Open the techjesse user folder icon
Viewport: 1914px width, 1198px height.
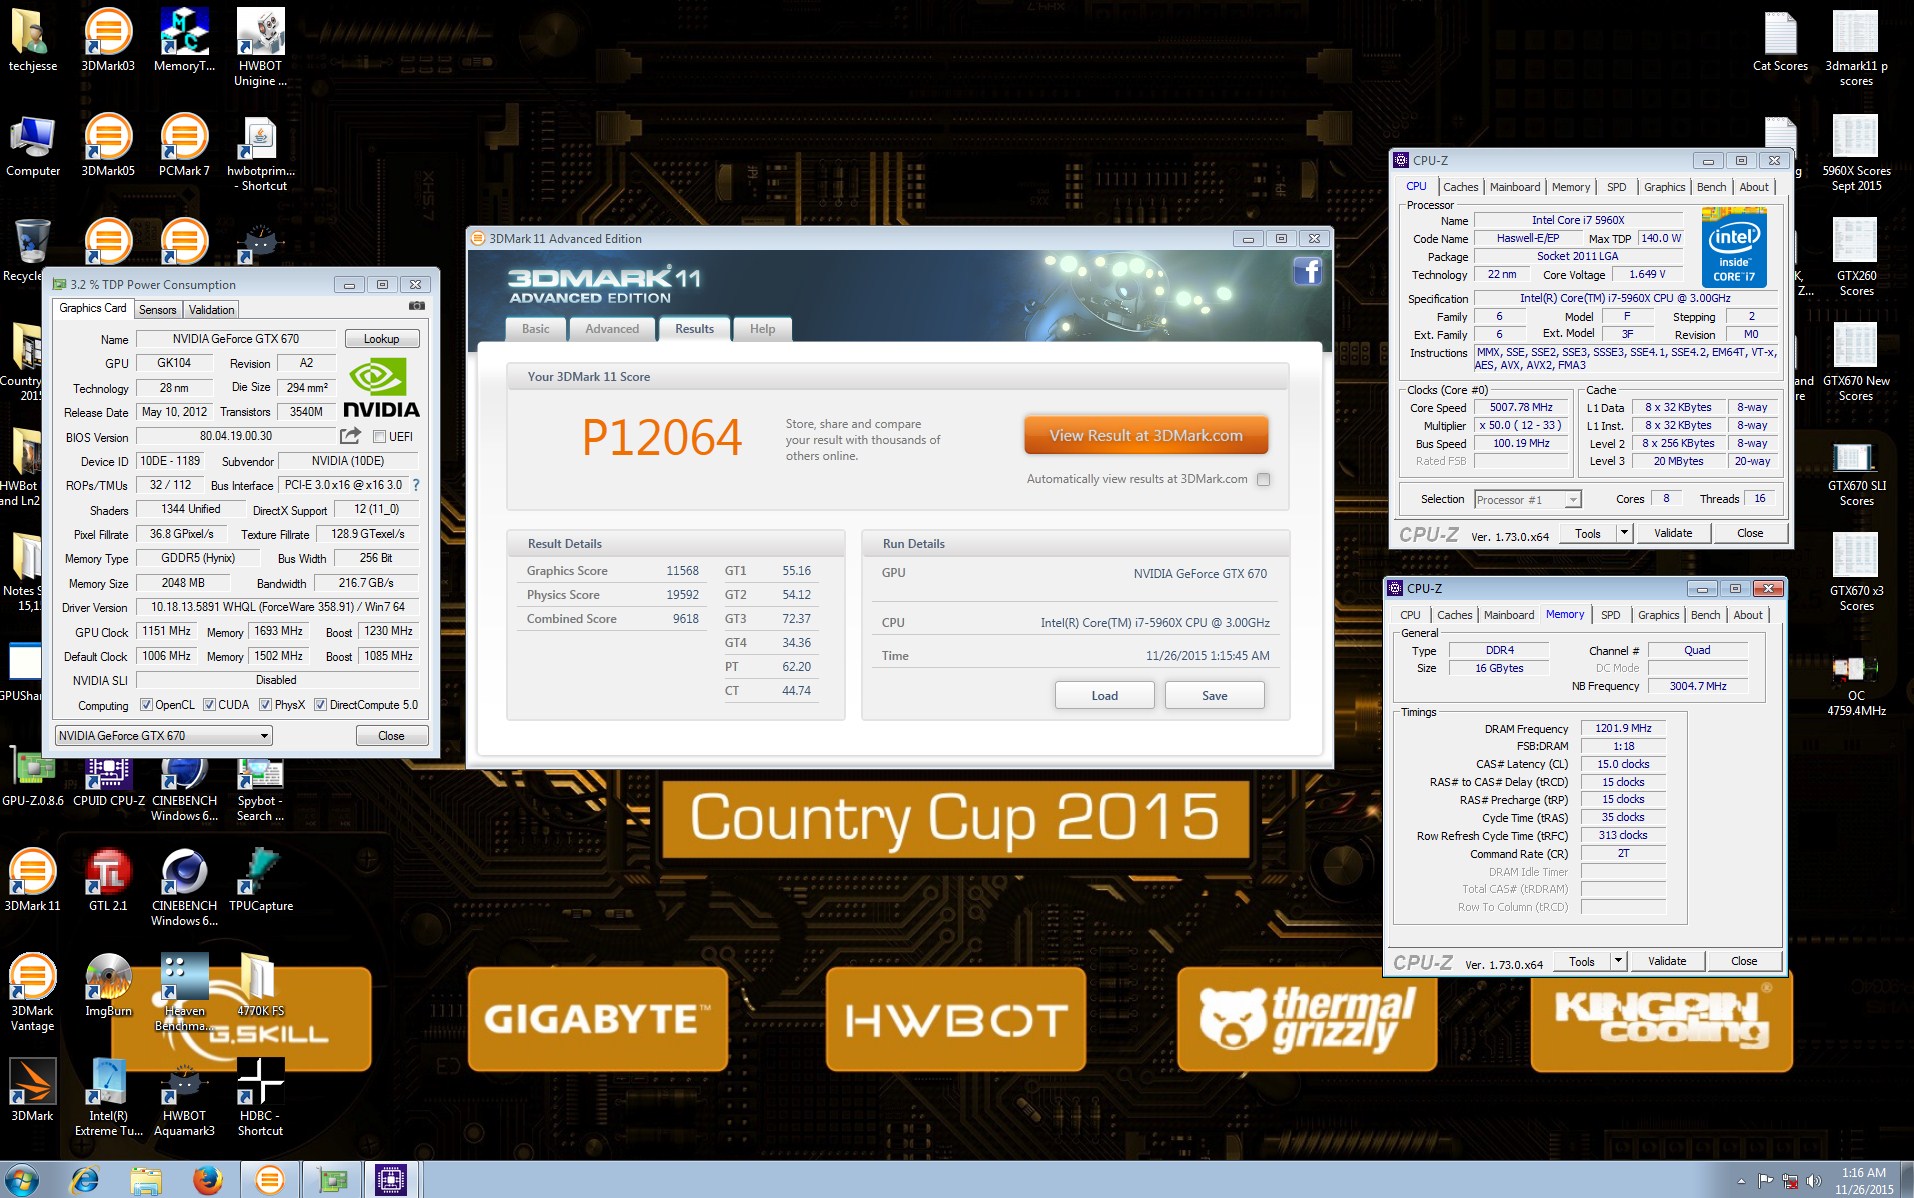(33, 40)
